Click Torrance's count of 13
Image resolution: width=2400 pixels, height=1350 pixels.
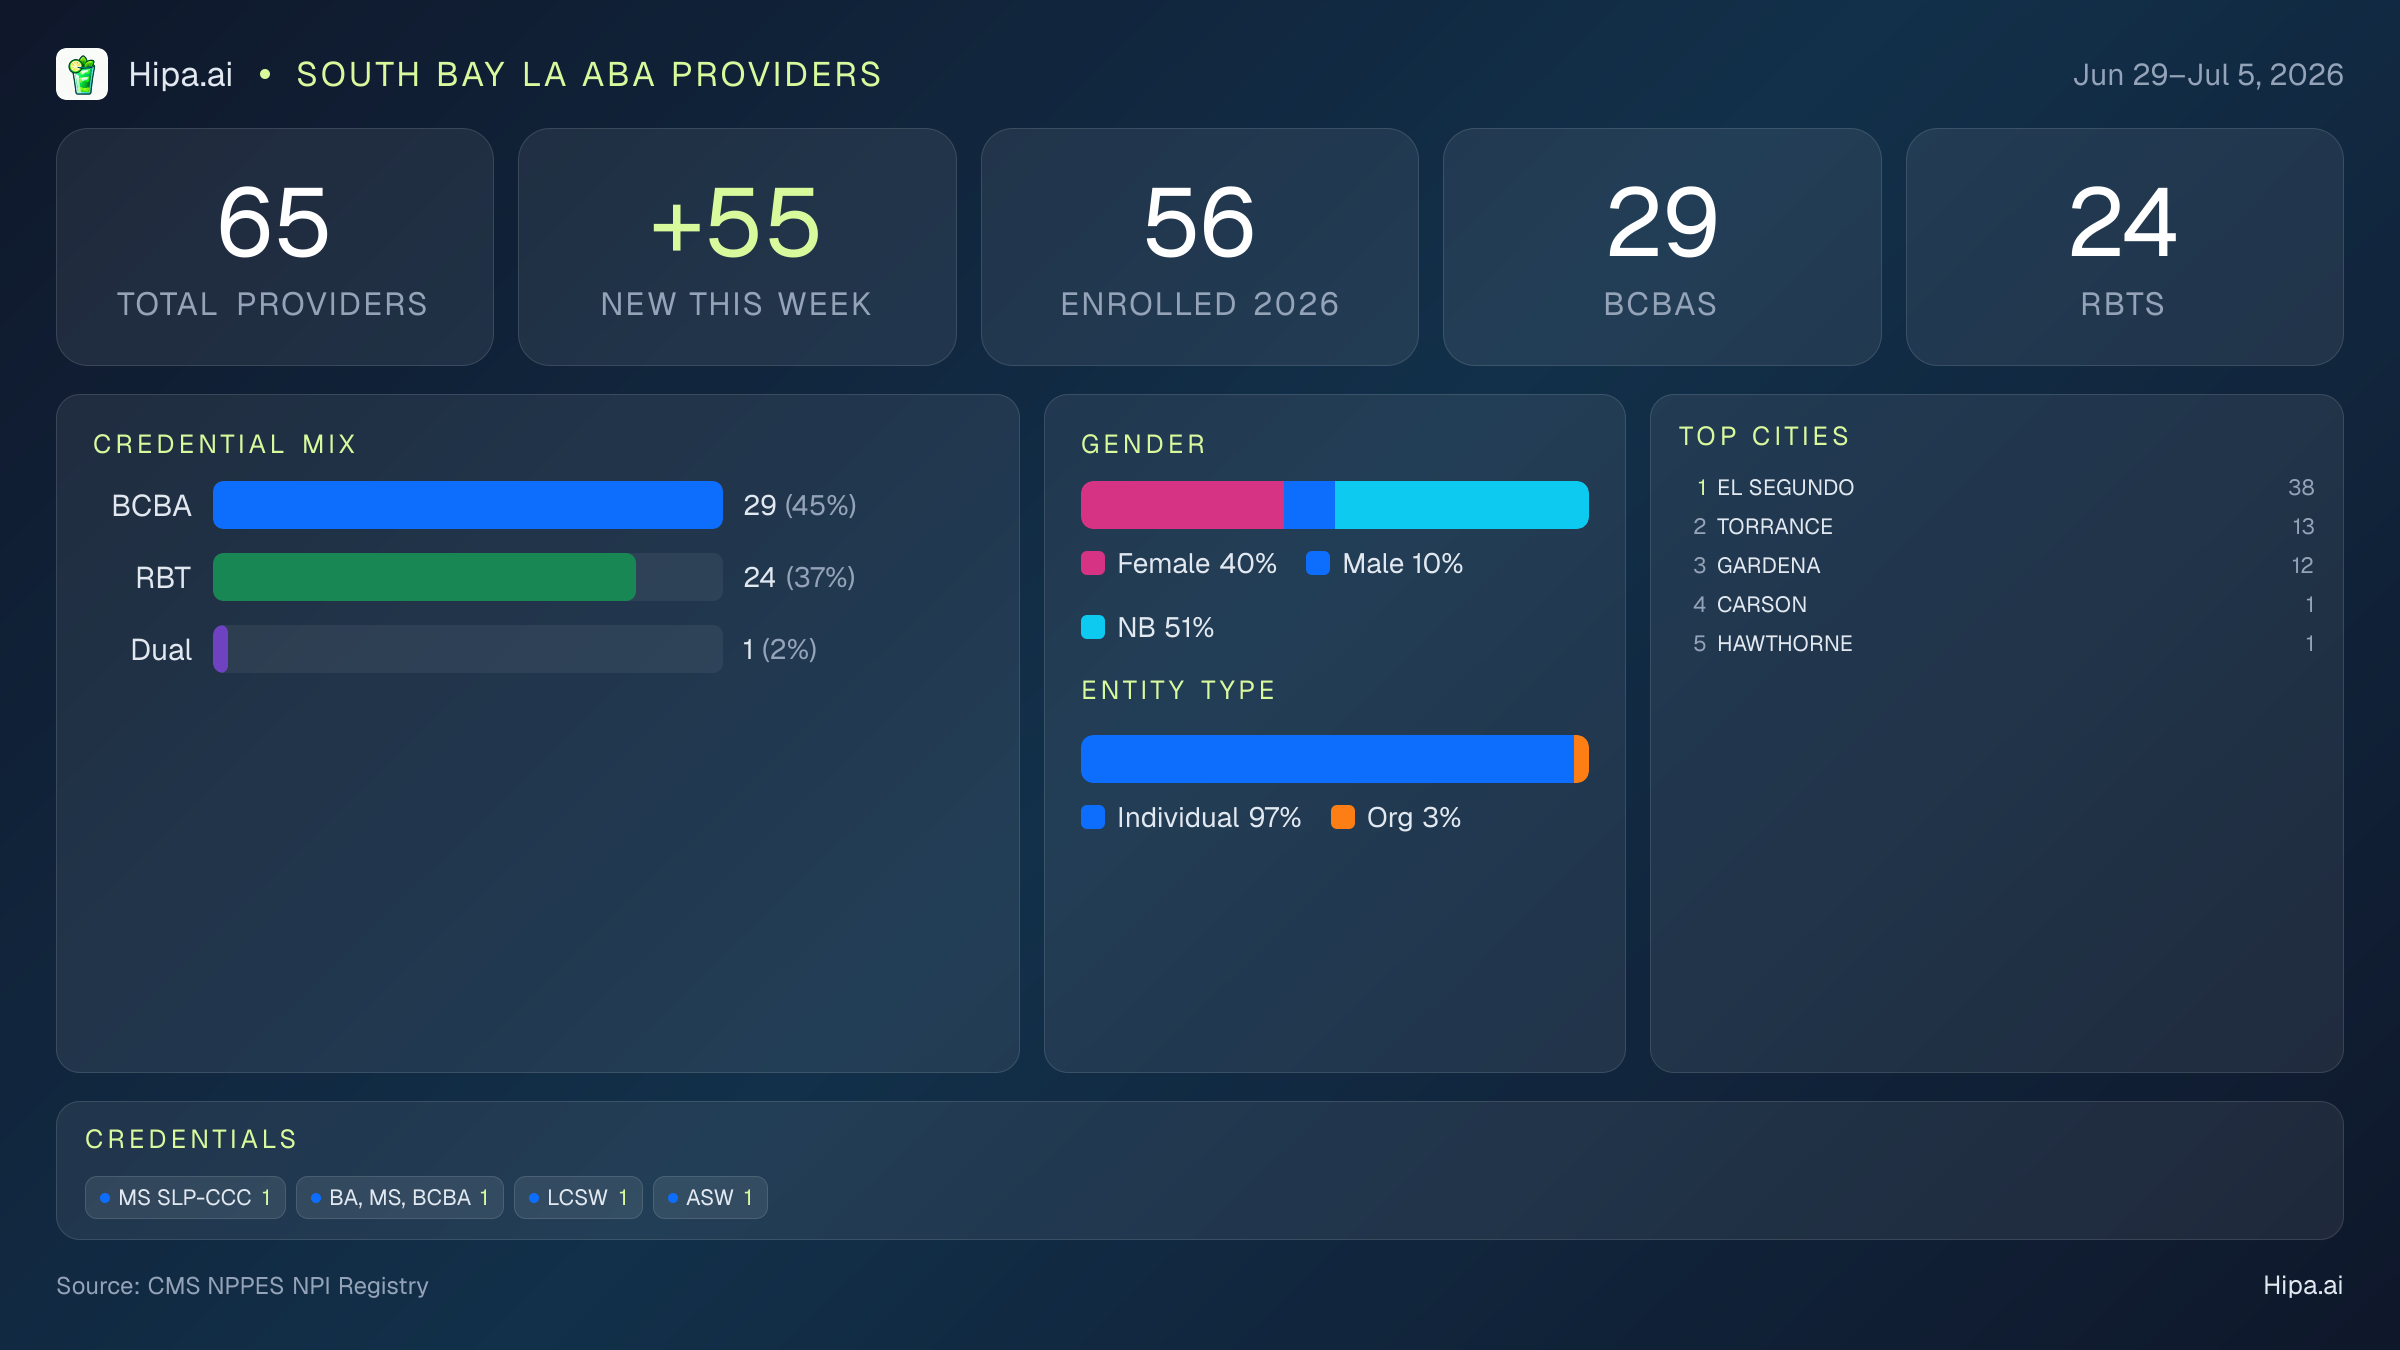pos(2303,527)
